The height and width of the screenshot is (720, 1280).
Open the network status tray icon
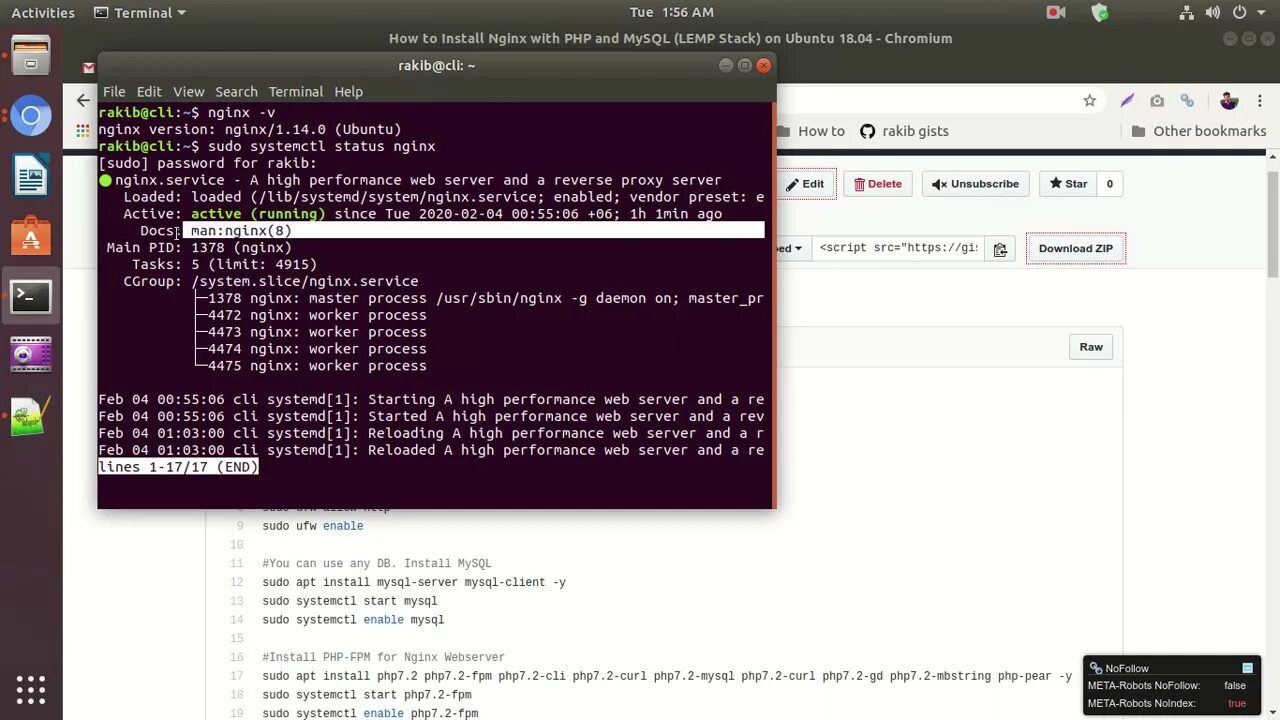point(1186,12)
